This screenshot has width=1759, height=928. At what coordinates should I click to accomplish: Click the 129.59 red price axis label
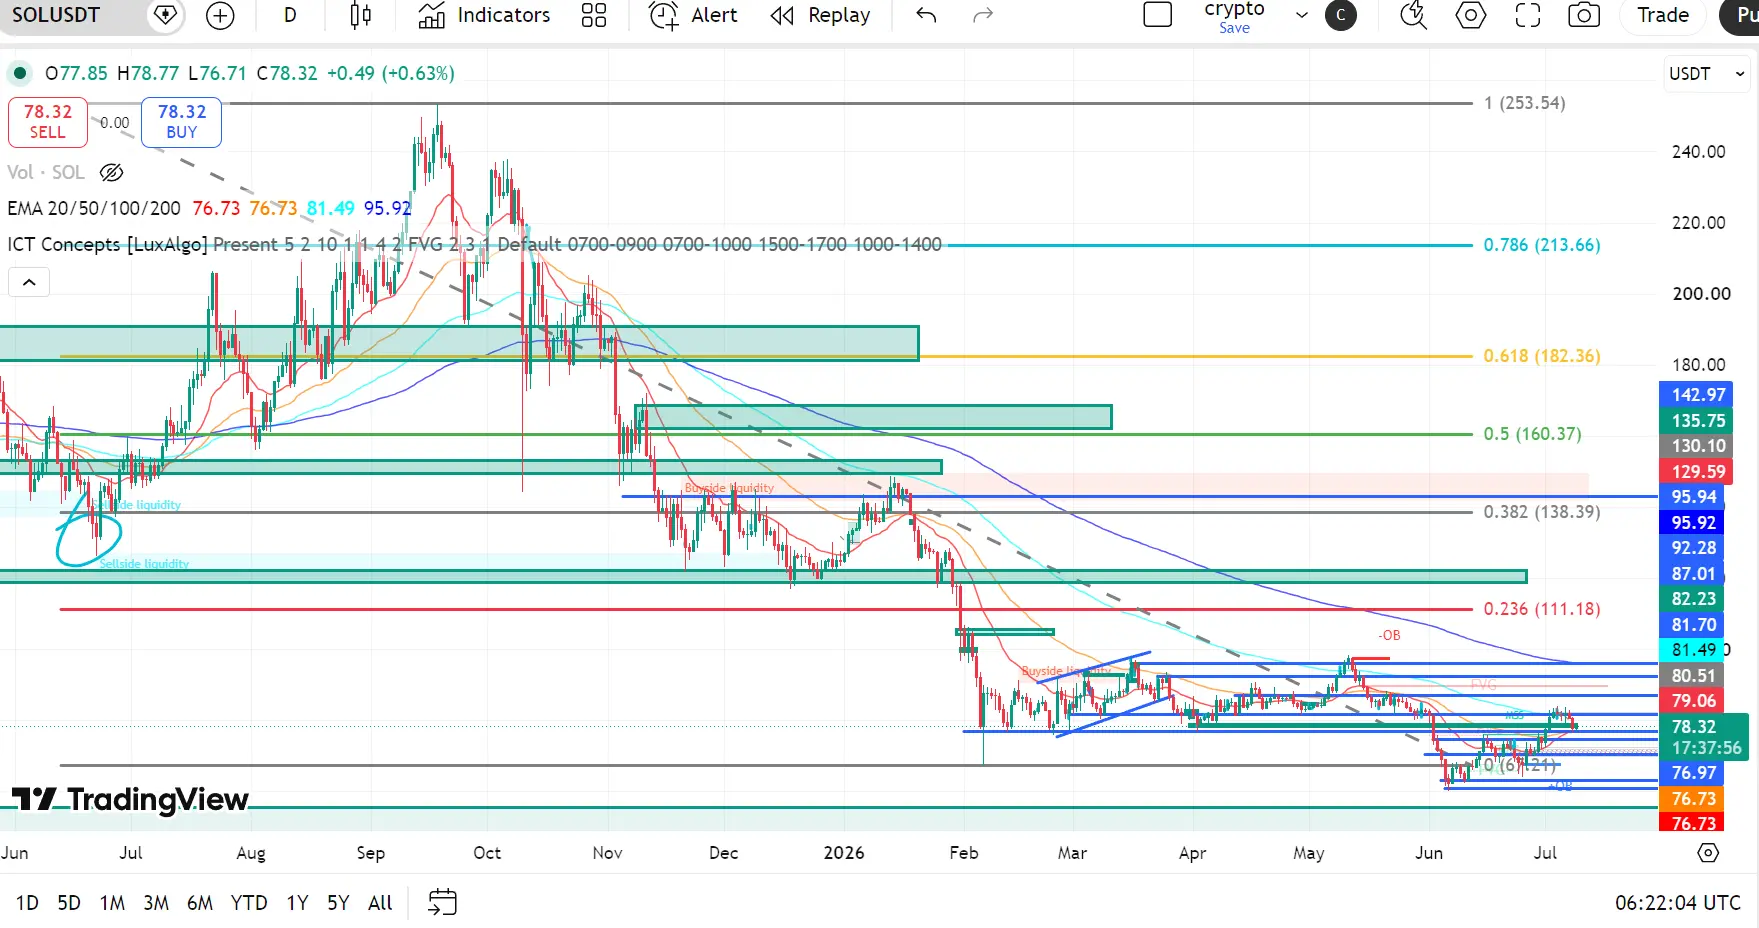[1696, 472]
